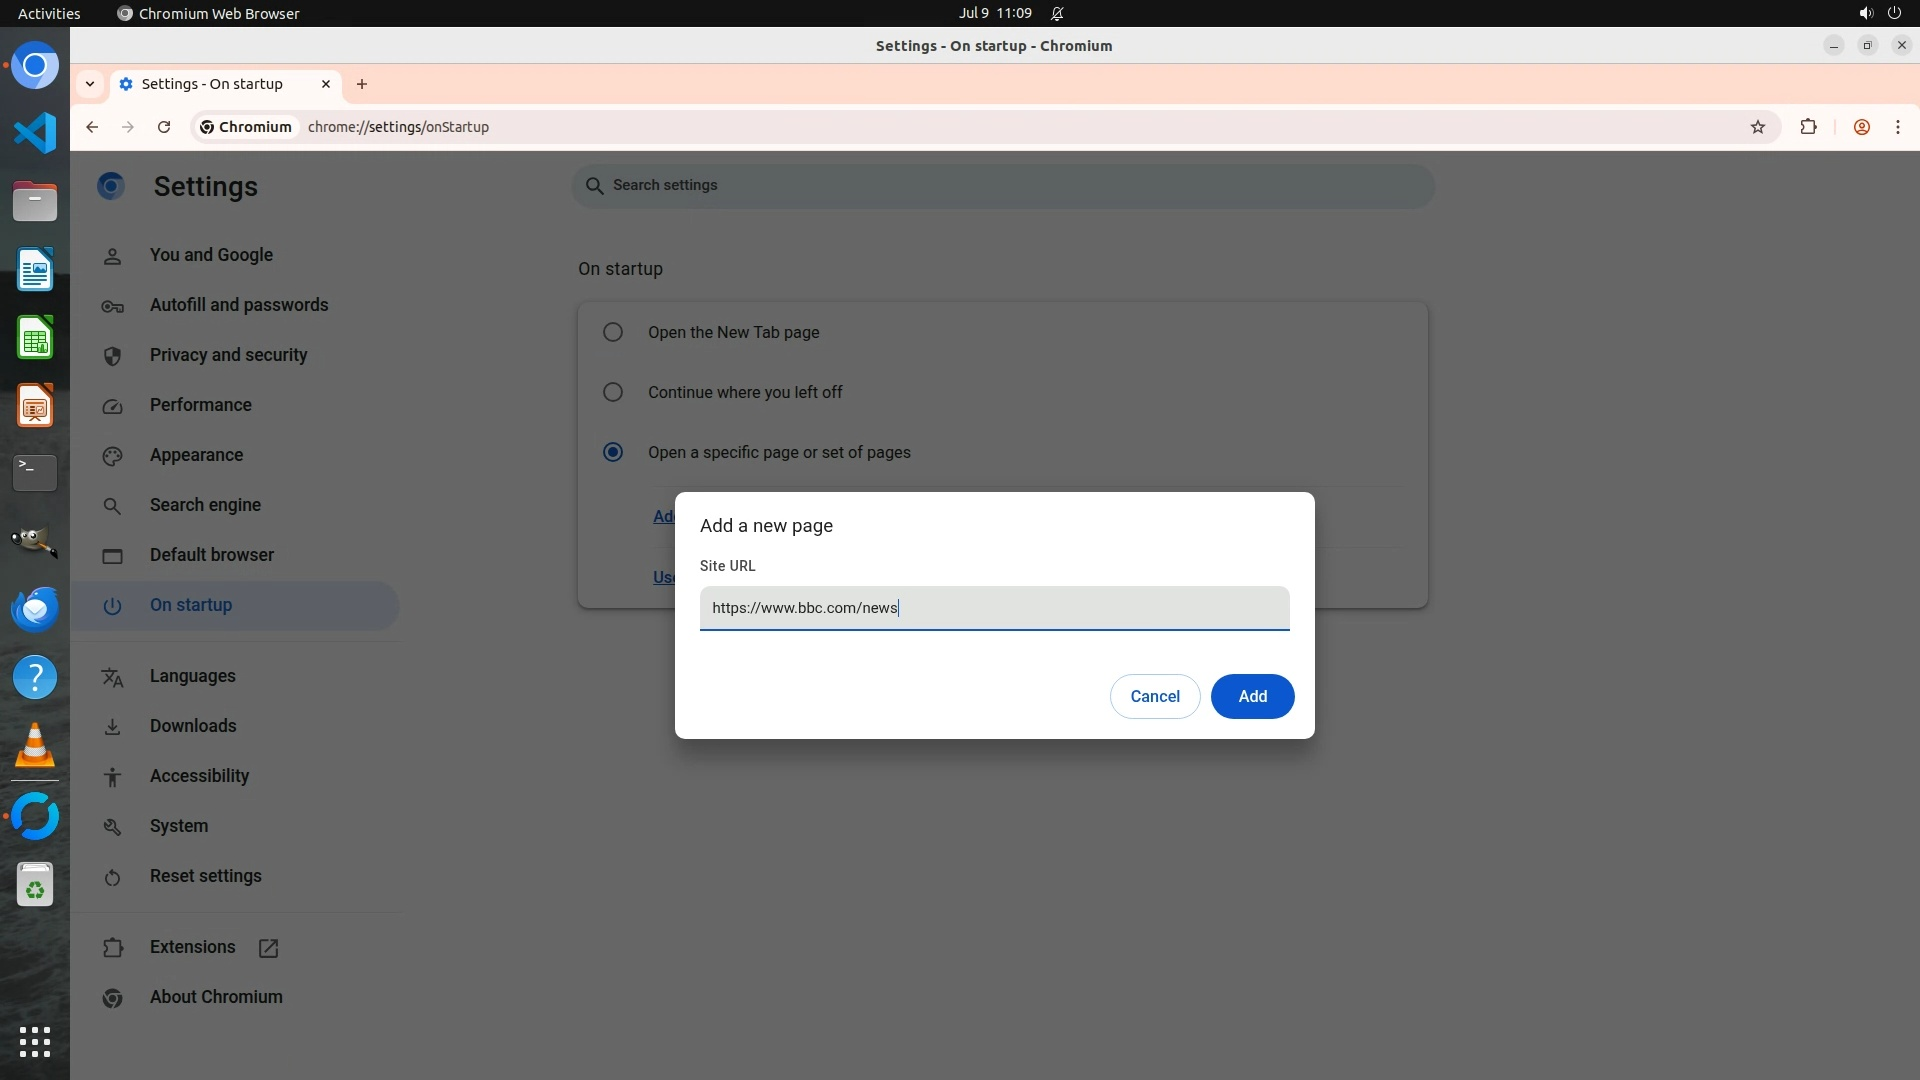The height and width of the screenshot is (1080, 1920).
Task: Open the Extensions puzzle icon
Action: 1808,127
